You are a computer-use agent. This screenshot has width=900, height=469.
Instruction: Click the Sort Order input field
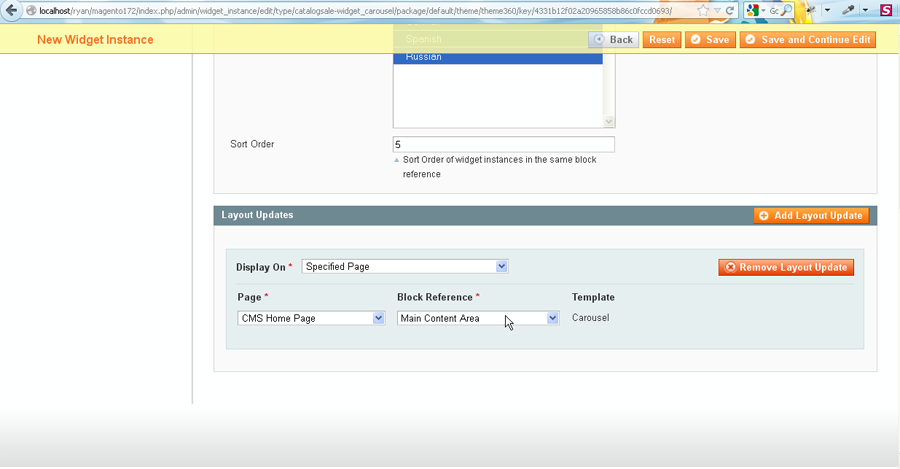(x=503, y=144)
